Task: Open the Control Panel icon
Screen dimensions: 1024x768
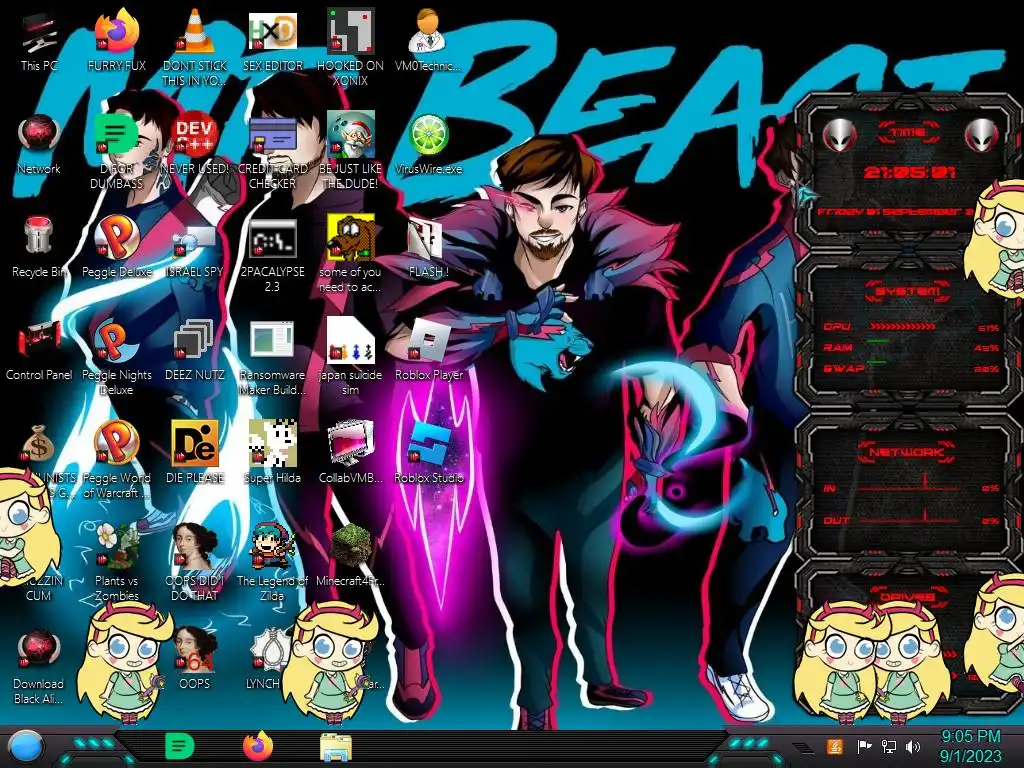Action: [39, 340]
